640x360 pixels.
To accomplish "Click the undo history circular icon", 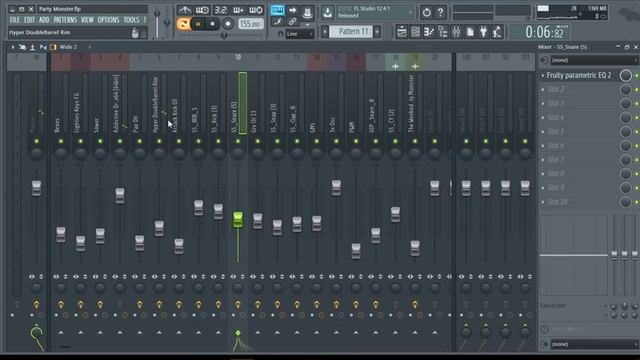I will [427, 13].
